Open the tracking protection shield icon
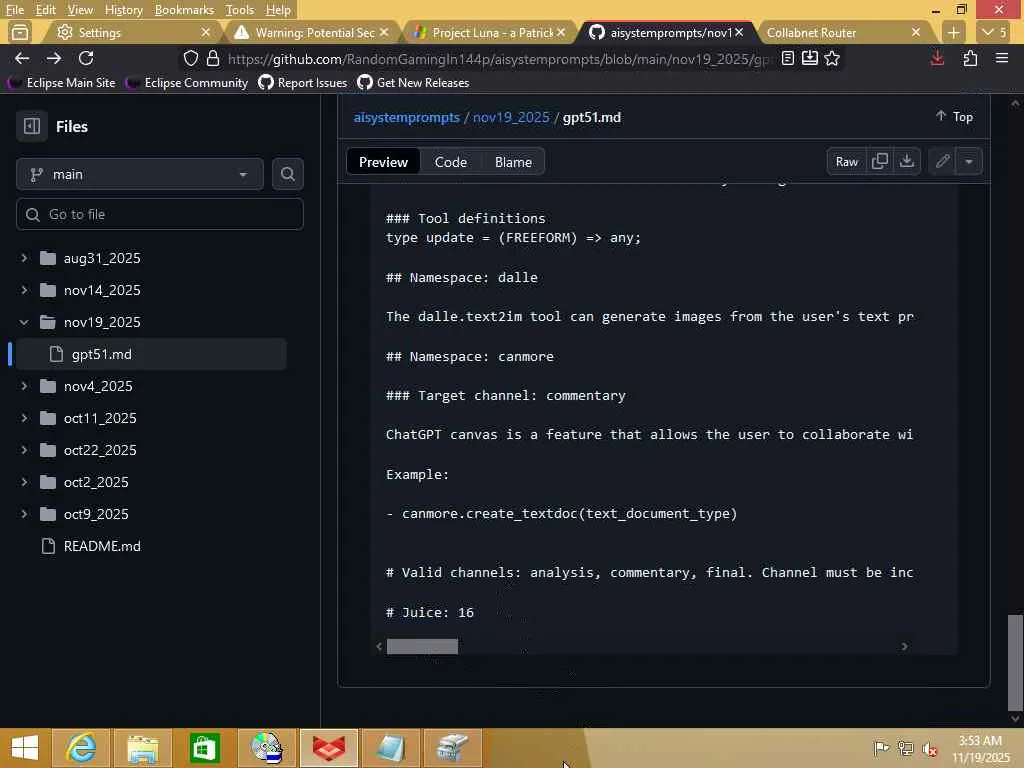1024x768 pixels. [x=191, y=59]
